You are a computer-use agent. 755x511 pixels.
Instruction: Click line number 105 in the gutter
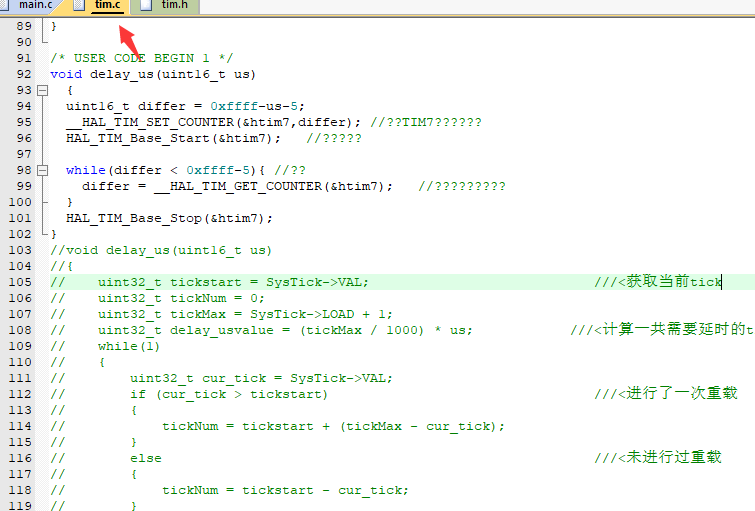(x=20, y=282)
